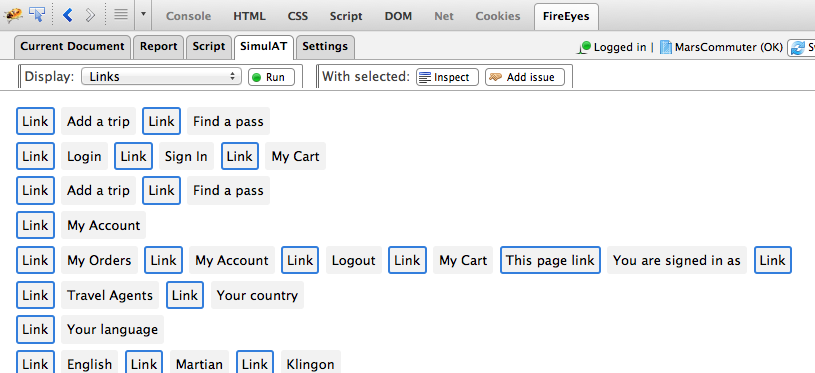
Task: Select the You are signed in as label
Action: pyautogui.click(x=677, y=260)
